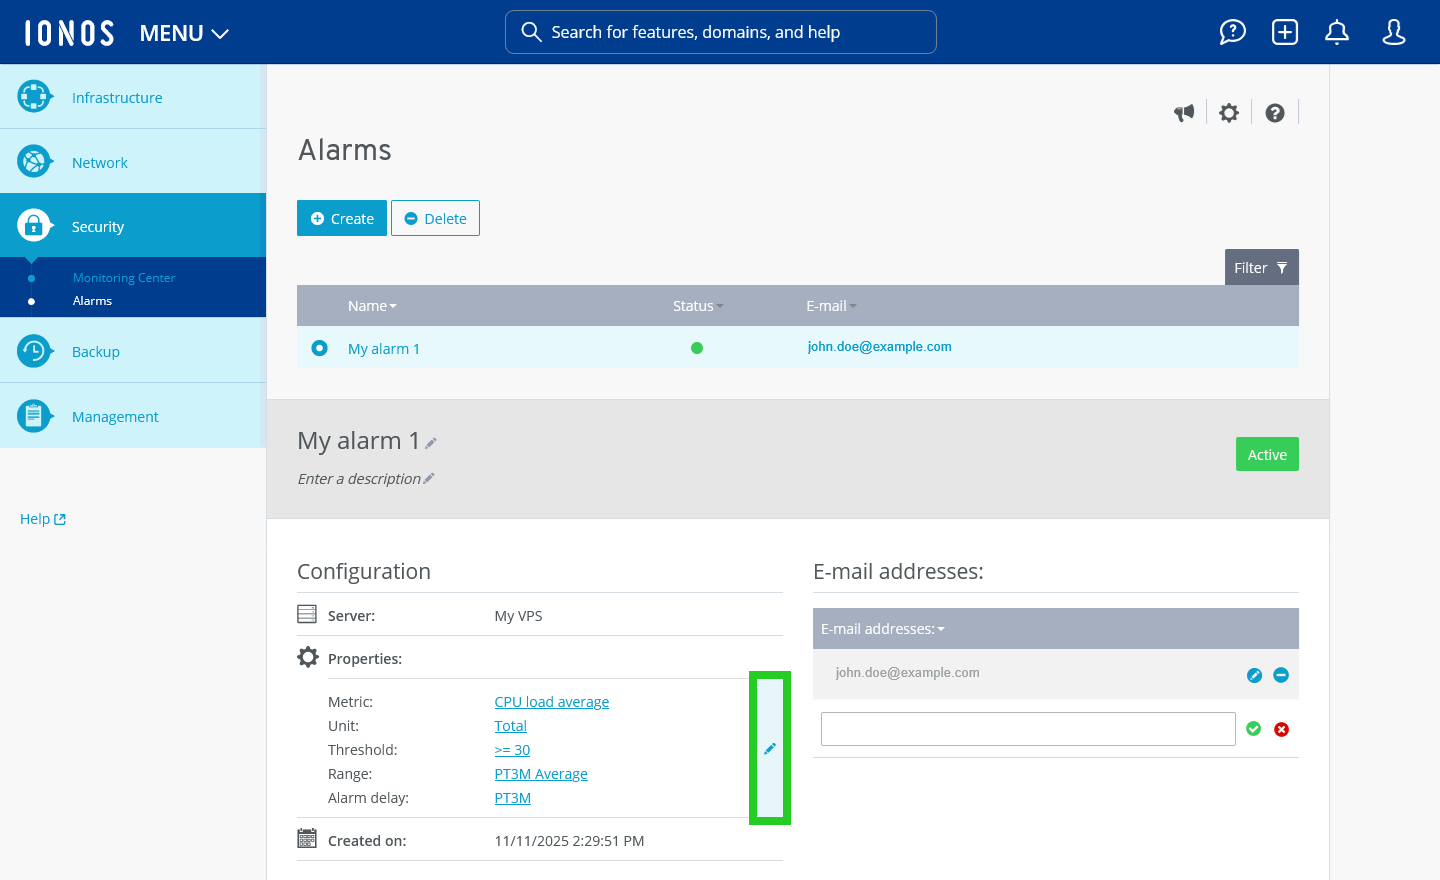
Task: Select Monitoring Center in the sidebar
Action: (124, 277)
